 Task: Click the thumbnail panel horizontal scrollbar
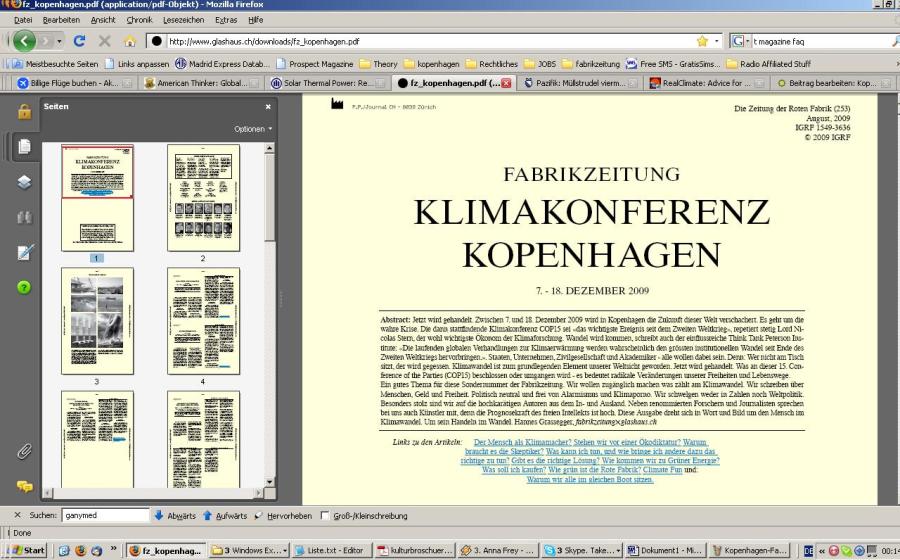pyautogui.click(x=153, y=492)
